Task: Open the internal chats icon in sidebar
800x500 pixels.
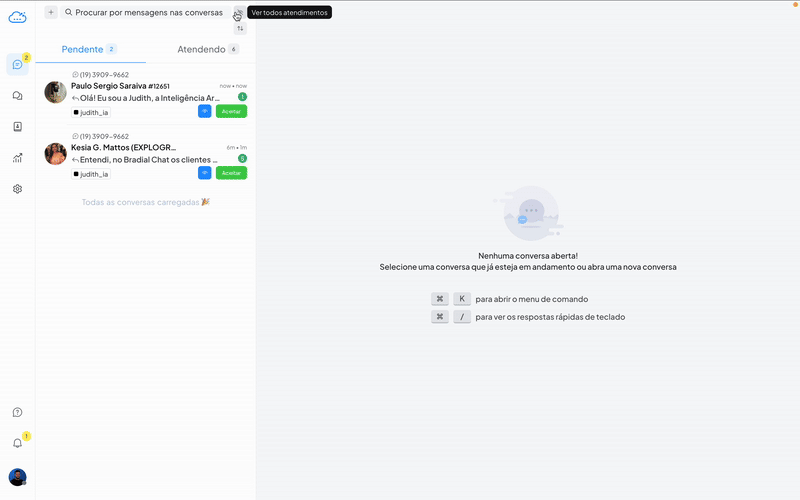Action: (x=17, y=96)
